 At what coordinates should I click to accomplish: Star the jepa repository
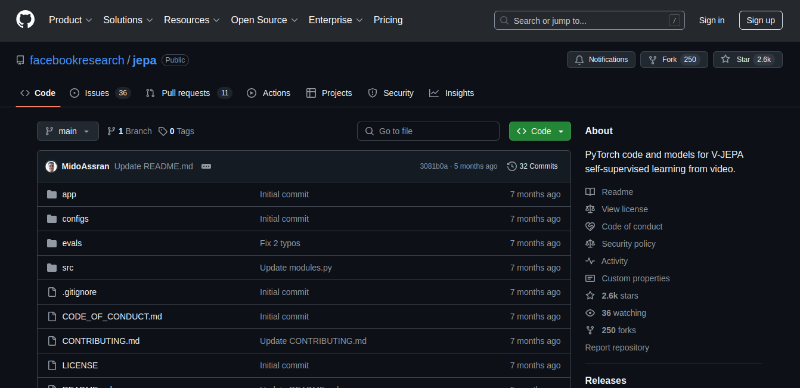tap(747, 60)
